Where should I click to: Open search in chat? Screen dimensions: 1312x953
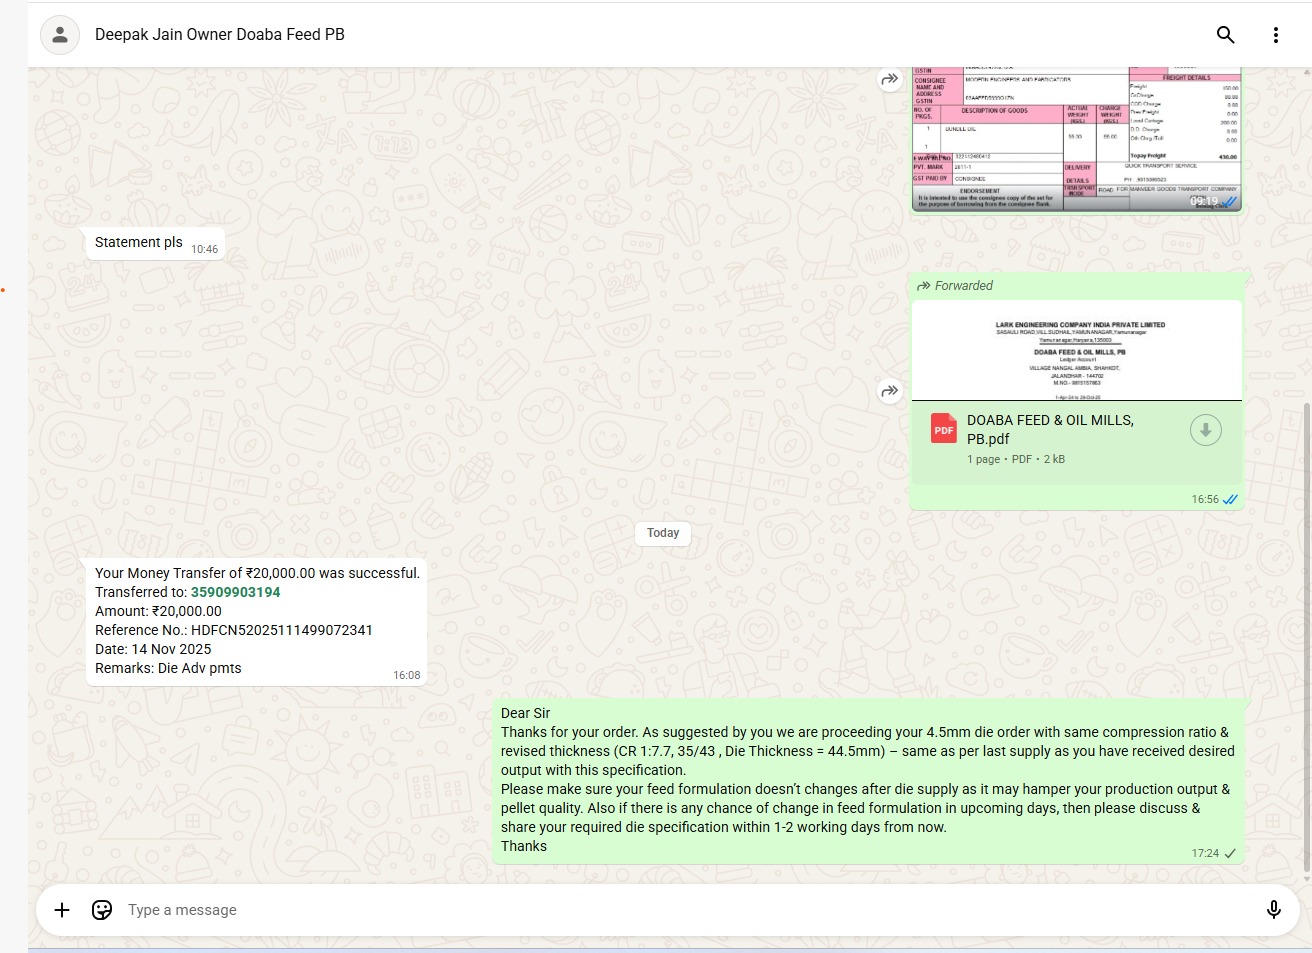click(x=1225, y=35)
